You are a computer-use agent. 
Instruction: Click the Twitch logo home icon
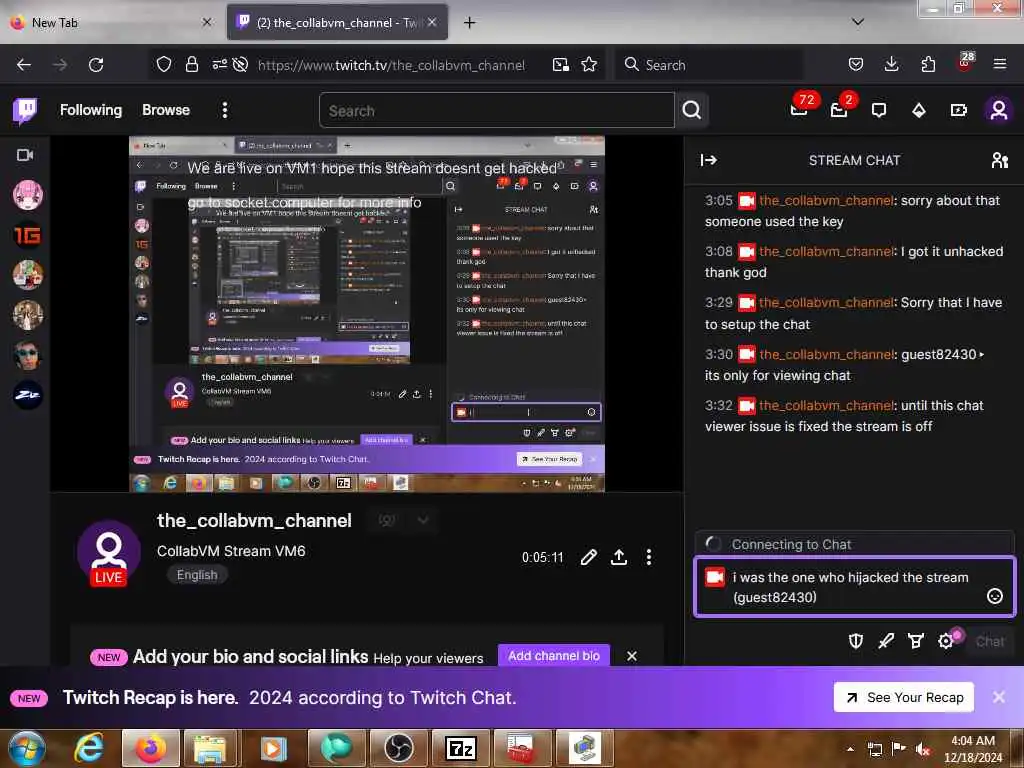[25, 110]
